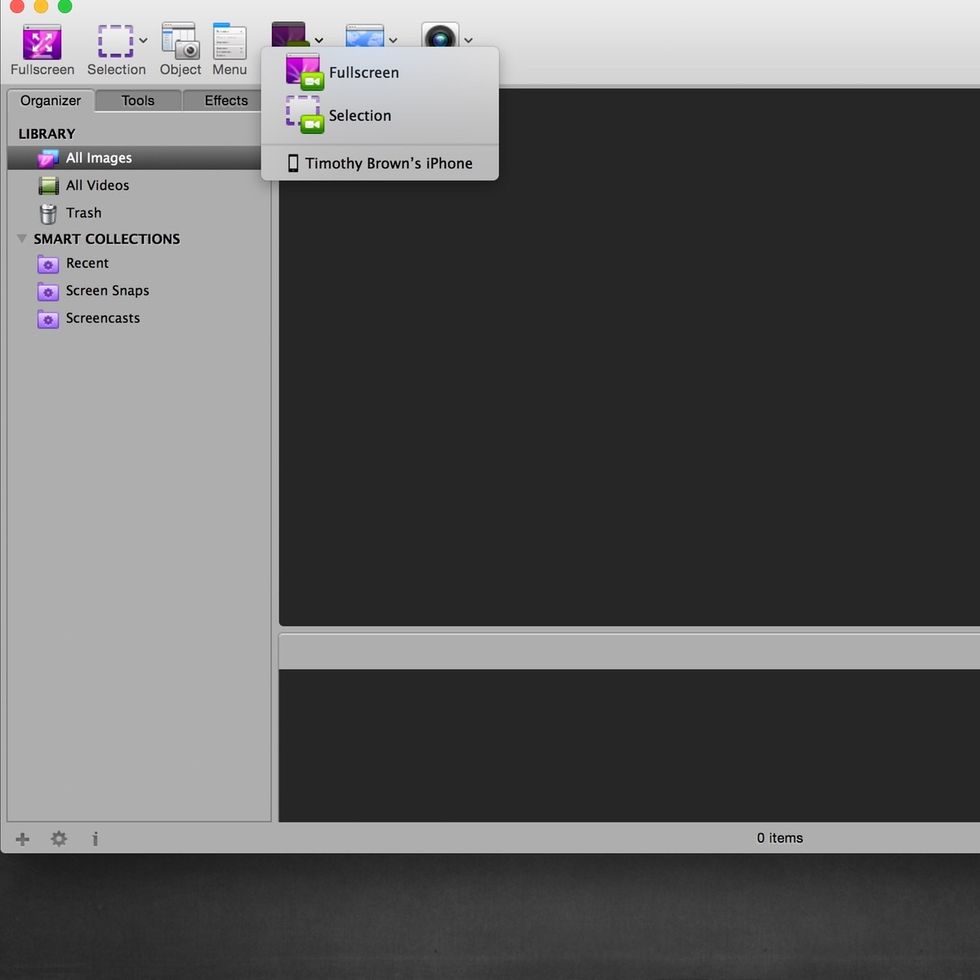Open the dropdown arrow beside Selection tool
This screenshot has height=980, width=980.
tap(143, 41)
